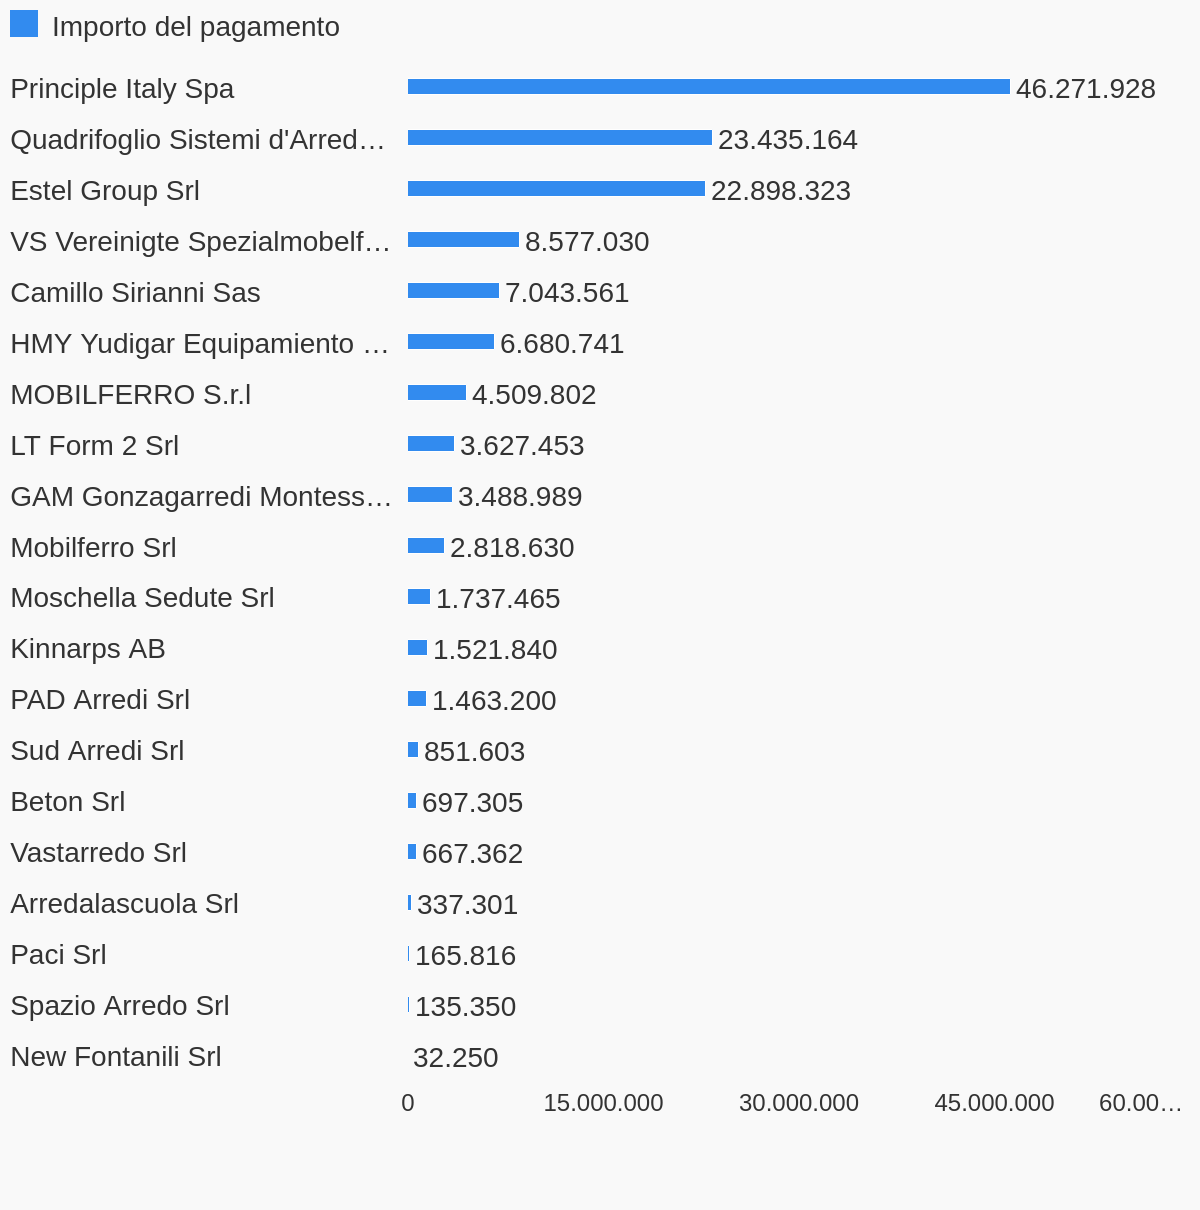Viewport: 1200px width, 1210px height.
Task: Click the label 'Principle Italy Spa'
Action: [122, 89]
